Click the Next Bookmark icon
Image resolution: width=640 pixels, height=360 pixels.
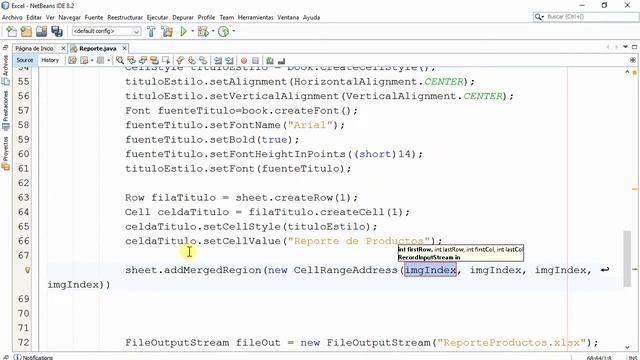click(x=191, y=60)
